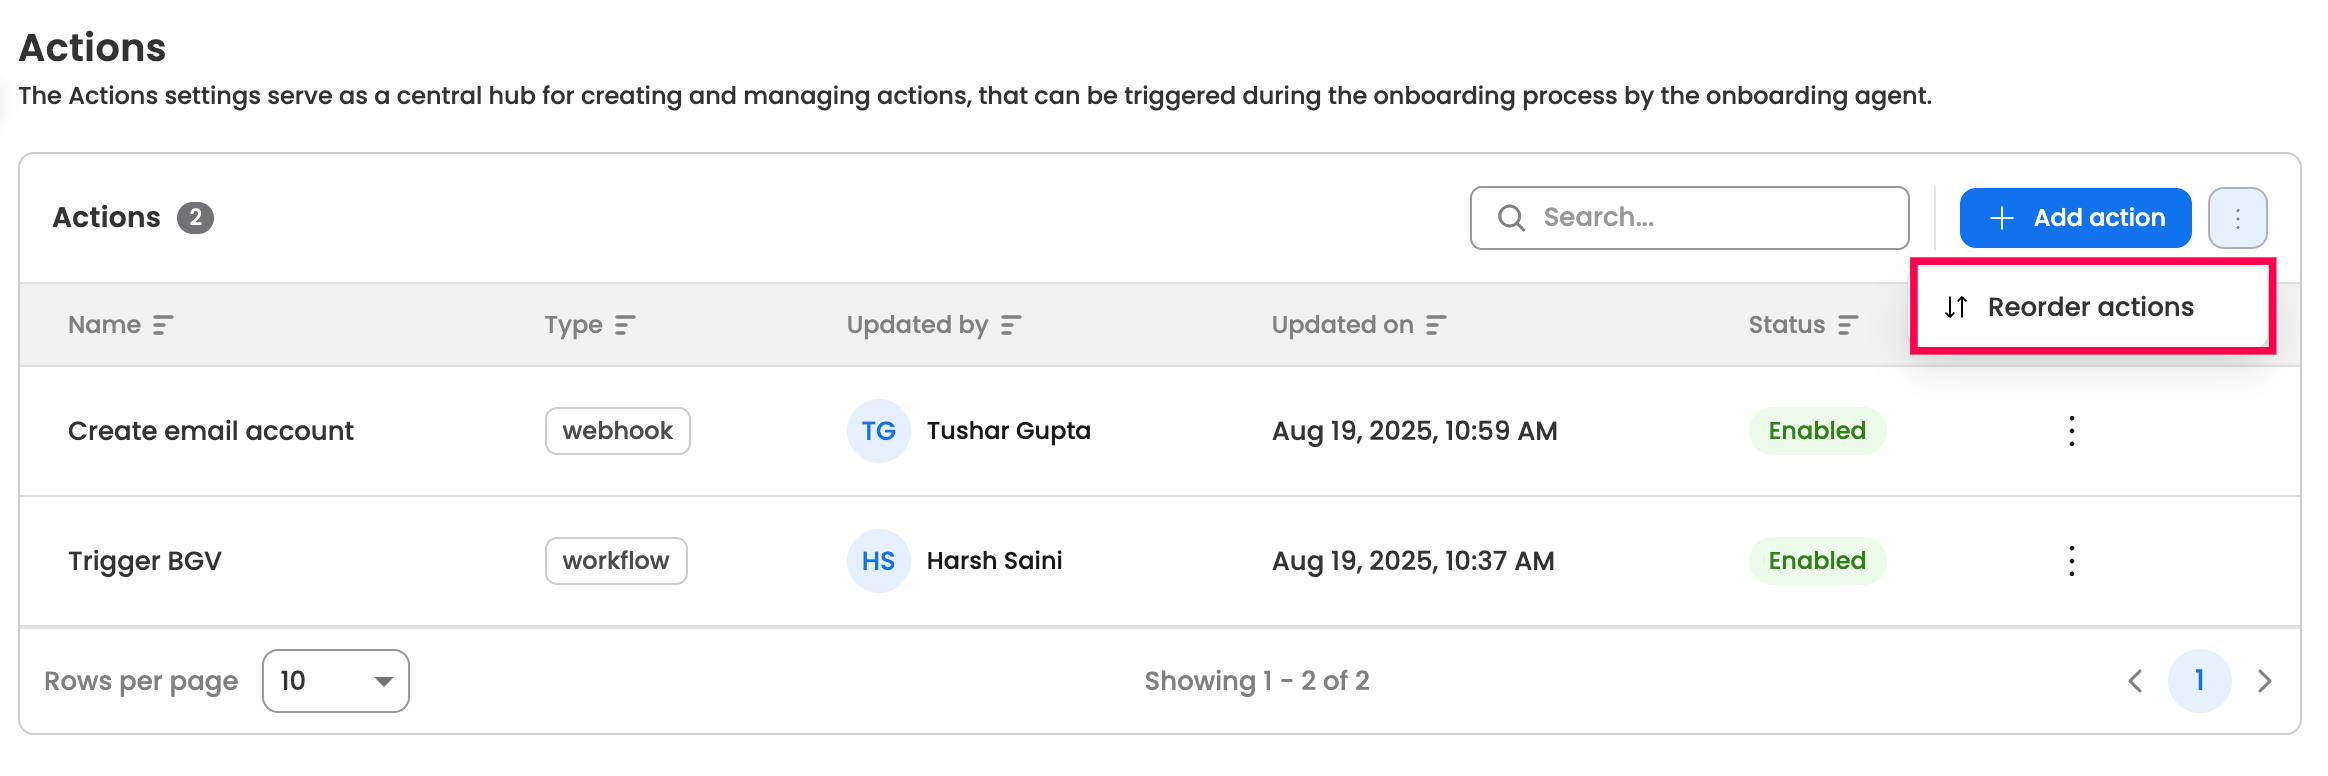Screen dimensions: 2328x776
Task: Click the HS avatar for Harsh Saini
Action: 878,561
